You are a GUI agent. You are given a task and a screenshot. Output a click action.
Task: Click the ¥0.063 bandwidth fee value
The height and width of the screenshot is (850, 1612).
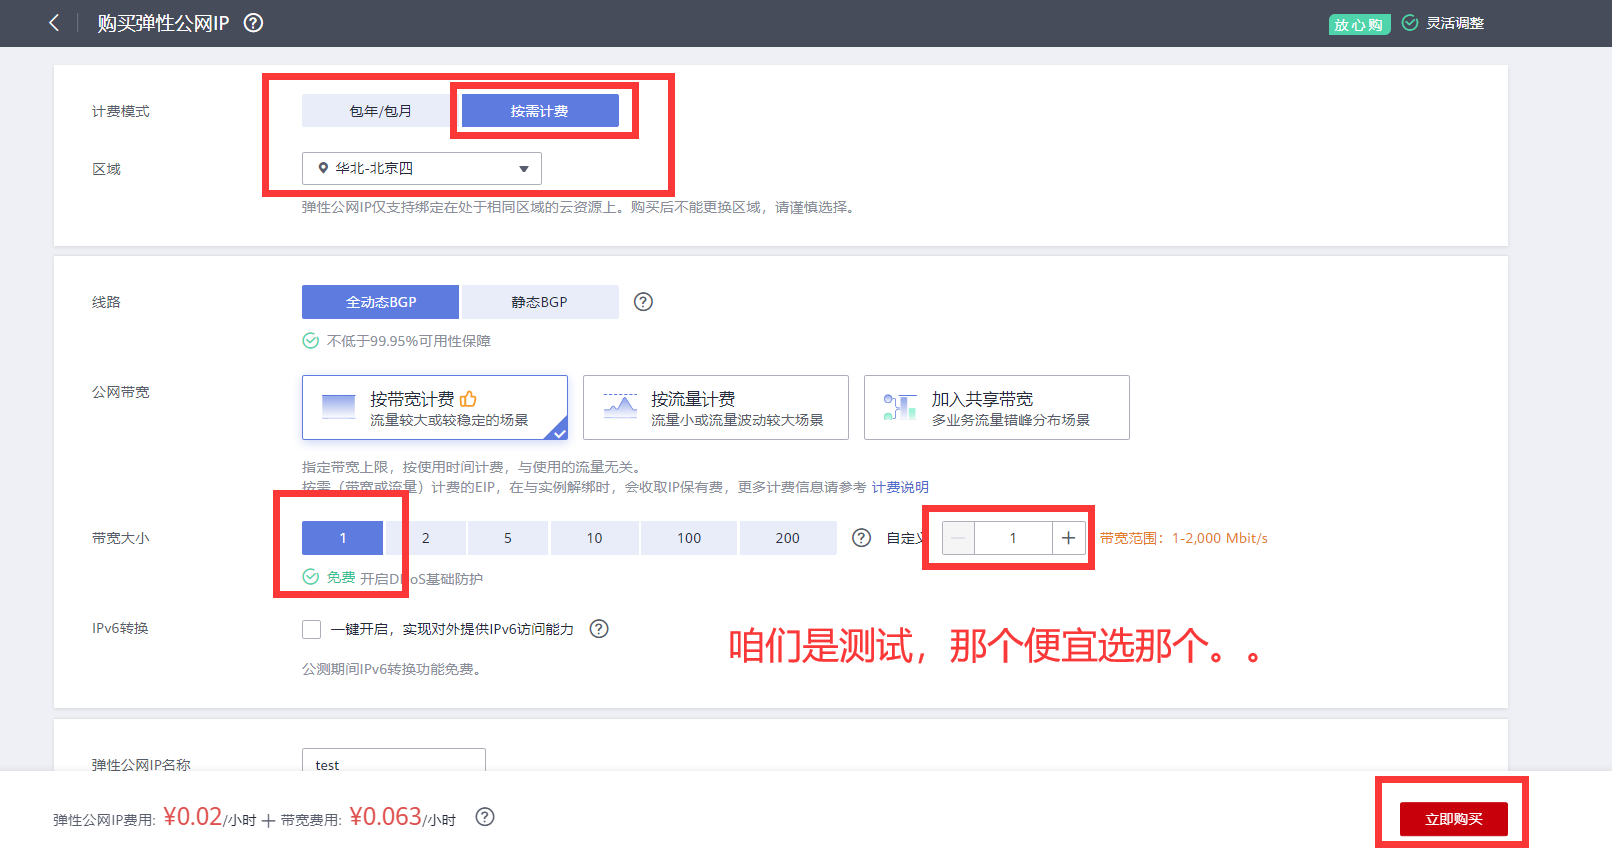point(385,817)
